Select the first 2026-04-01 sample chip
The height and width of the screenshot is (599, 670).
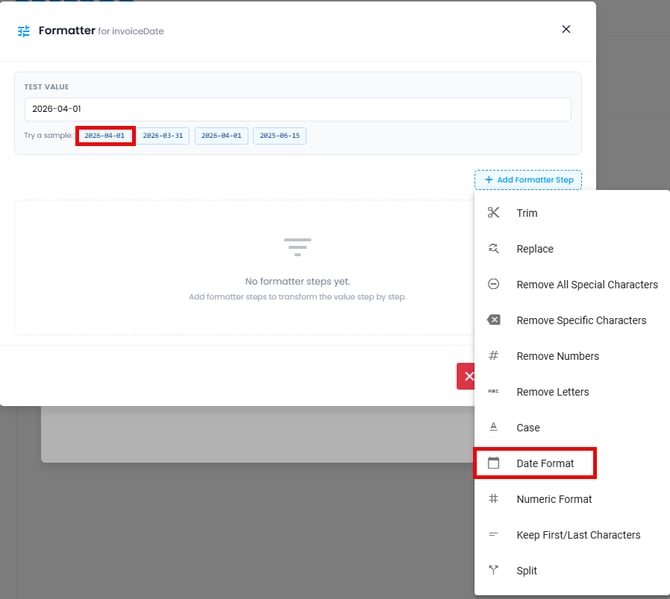point(105,135)
